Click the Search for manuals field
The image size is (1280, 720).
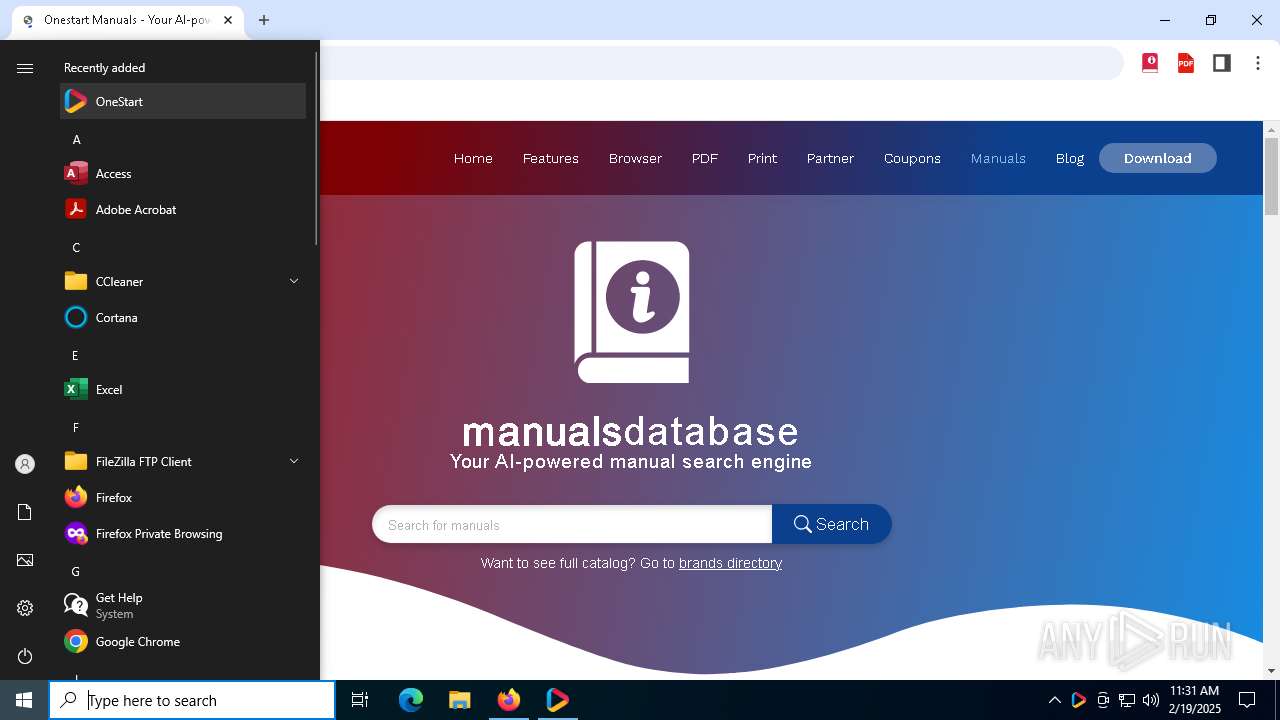[x=572, y=524]
